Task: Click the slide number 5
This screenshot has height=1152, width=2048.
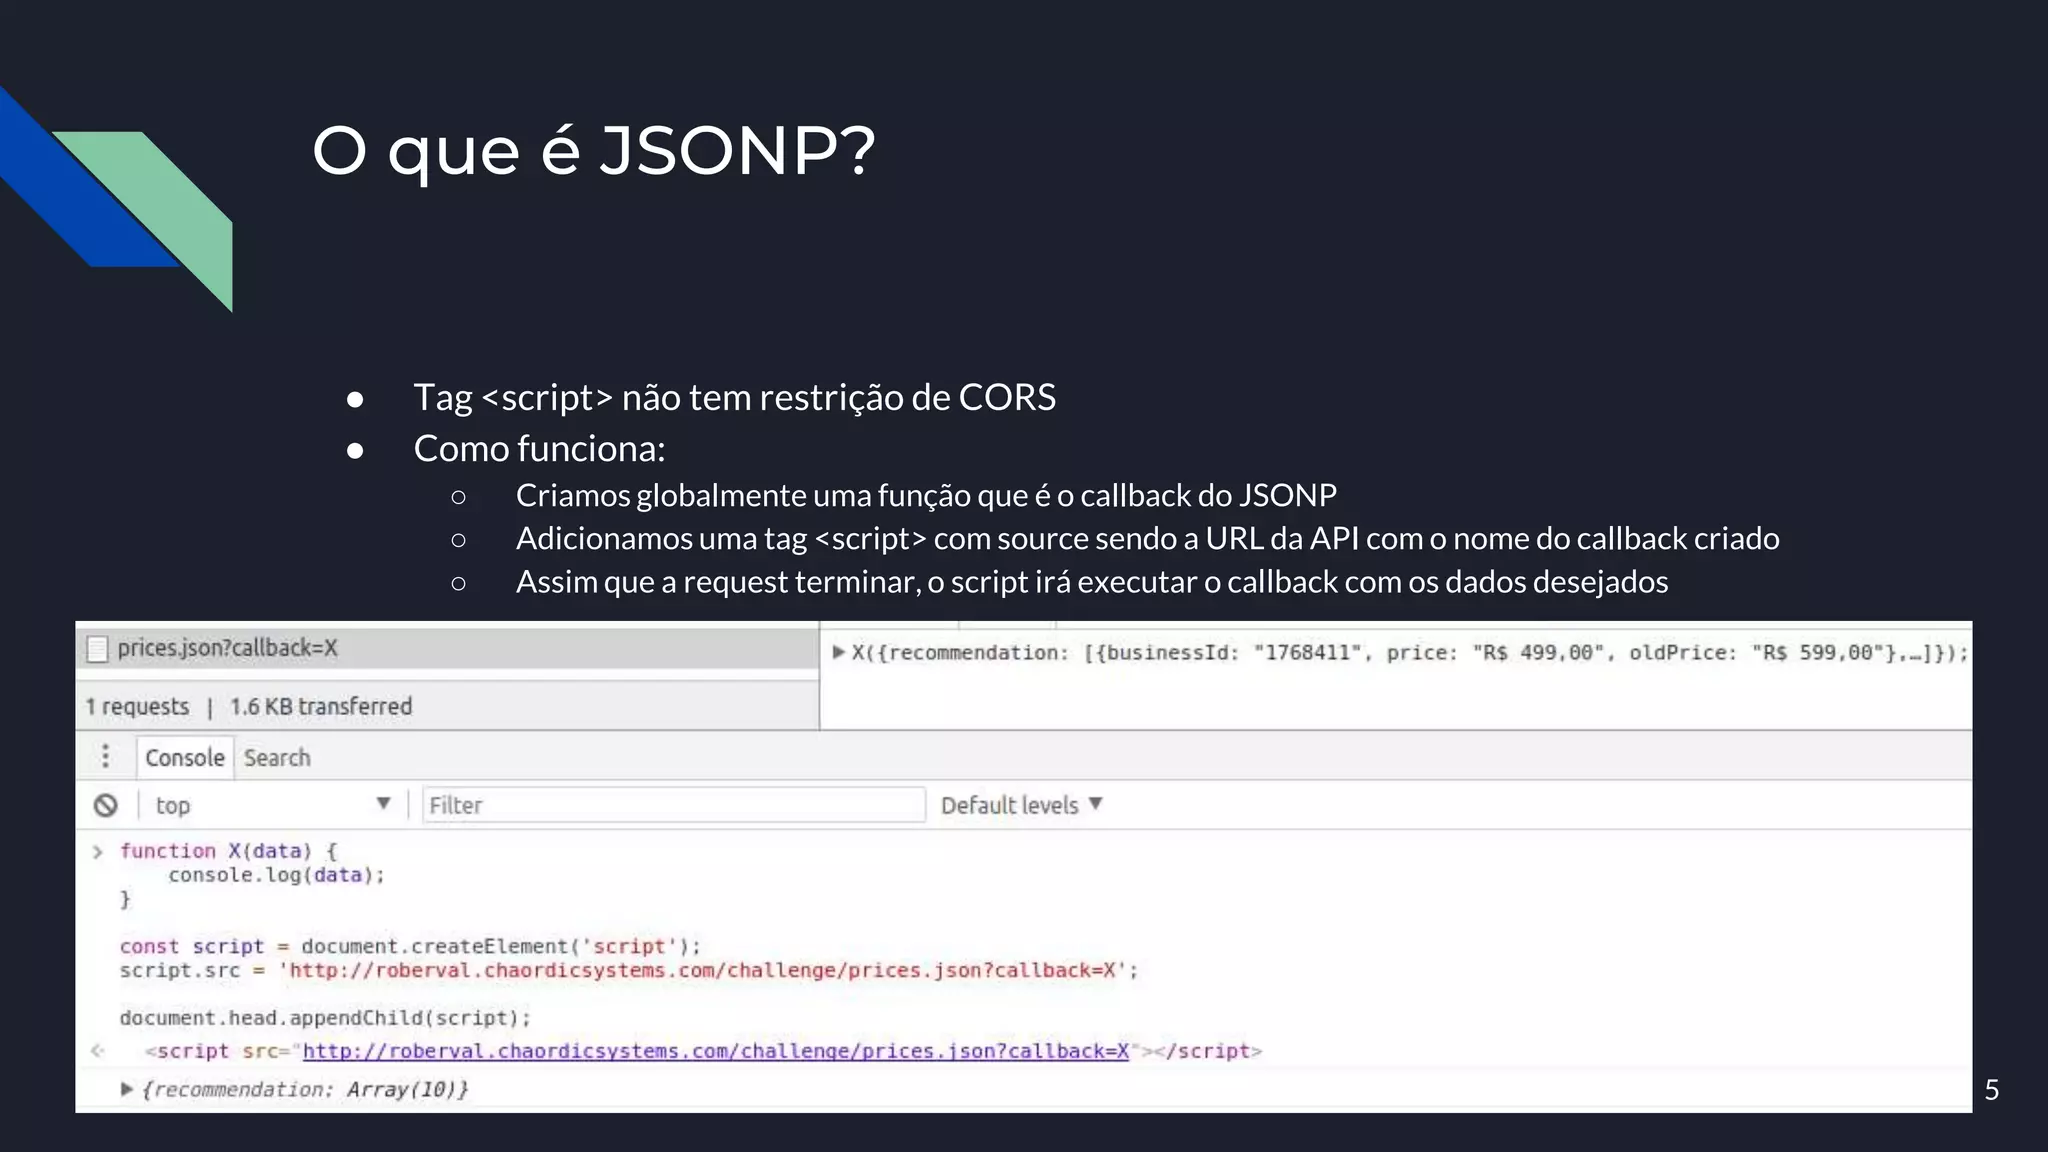Action: [x=1991, y=1090]
